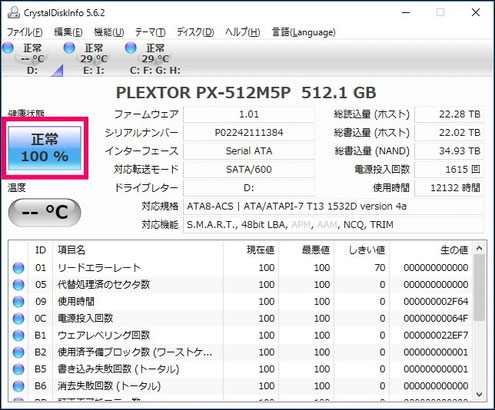
Task: Open the 言語(Language) menu
Action: coord(304,32)
